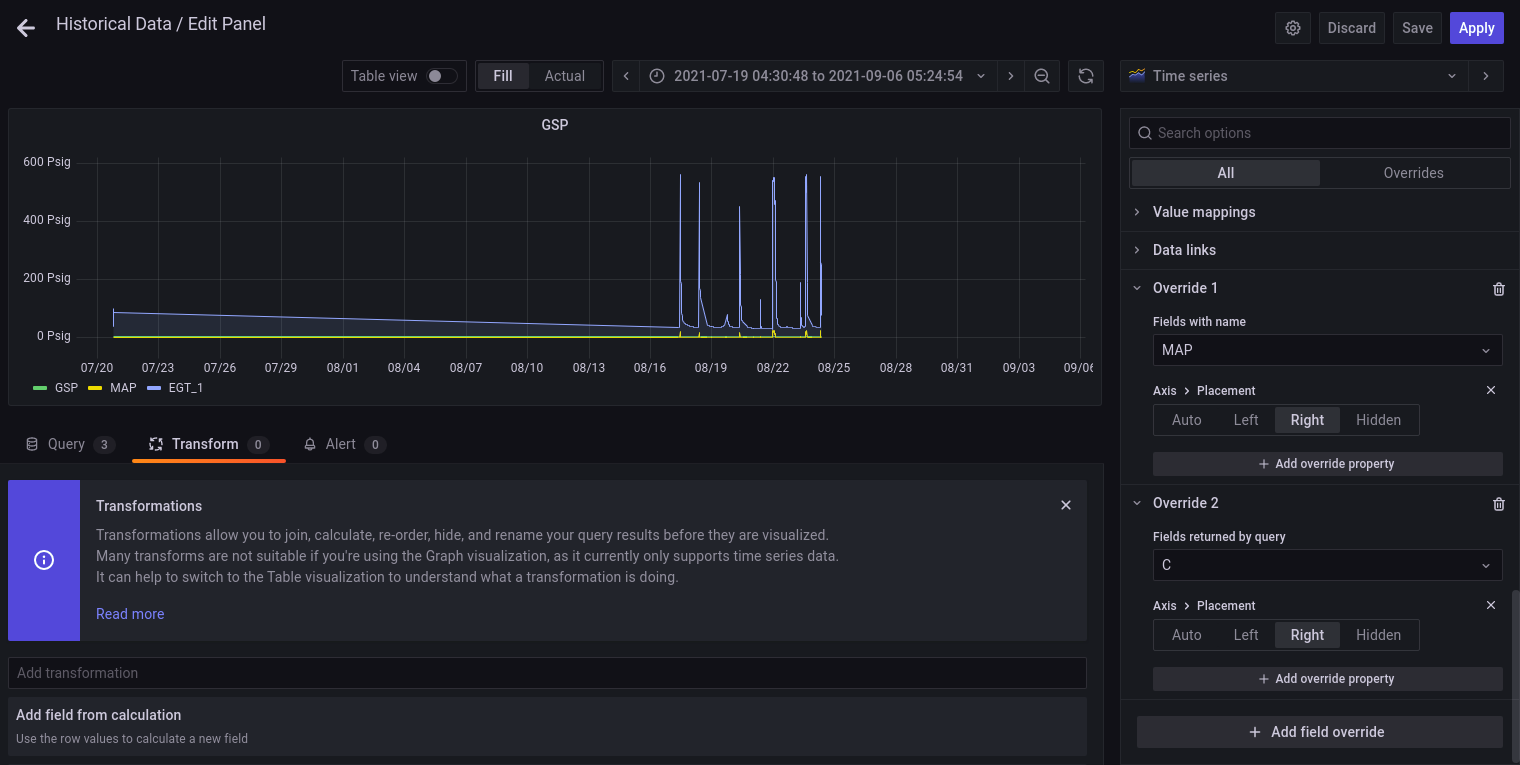Viewport: 1520px width, 765px height.
Task: Collapse the Override 2 section
Action: point(1137,503)
